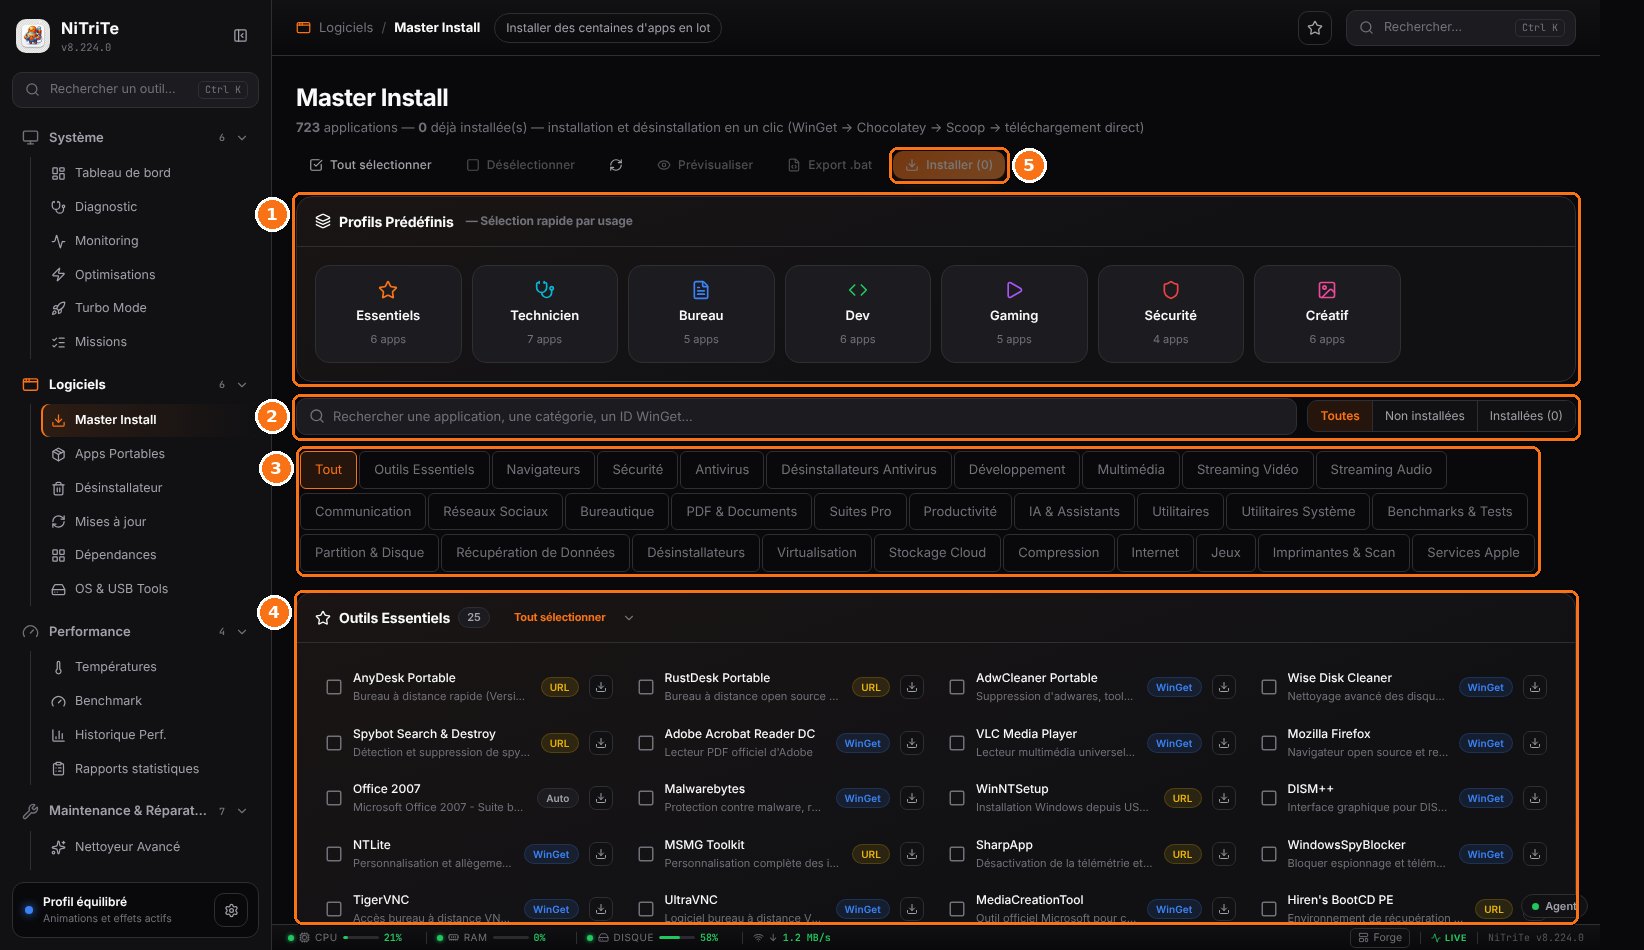
Task: Toggle the Maintenance & Réparation section chevron
Action: [242, 811]
